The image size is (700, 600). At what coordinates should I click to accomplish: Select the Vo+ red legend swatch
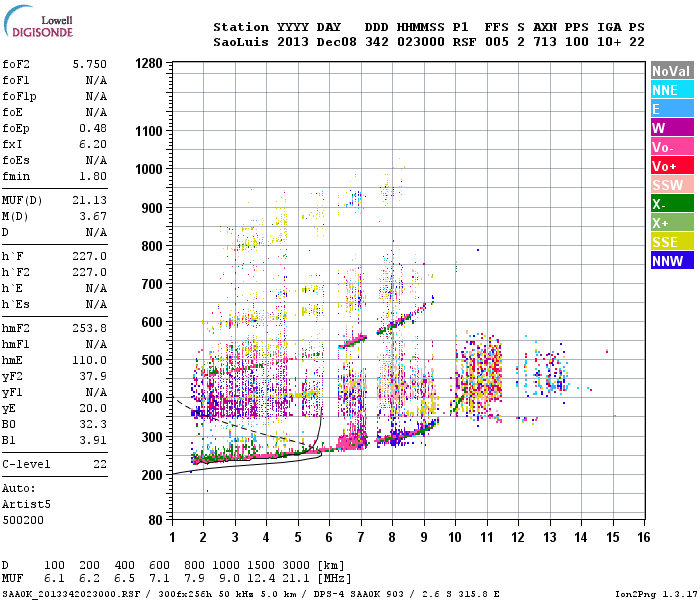click(x=672, y=166)
